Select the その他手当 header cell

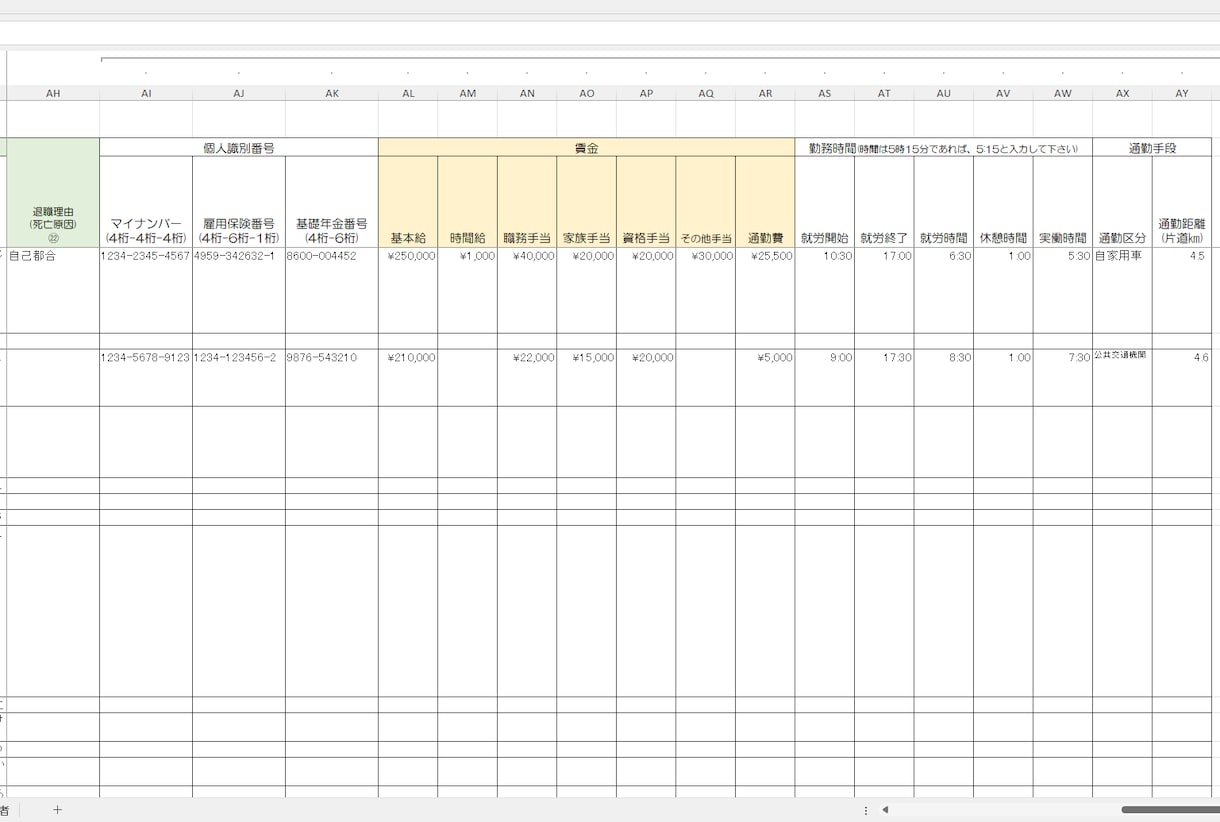706,202
